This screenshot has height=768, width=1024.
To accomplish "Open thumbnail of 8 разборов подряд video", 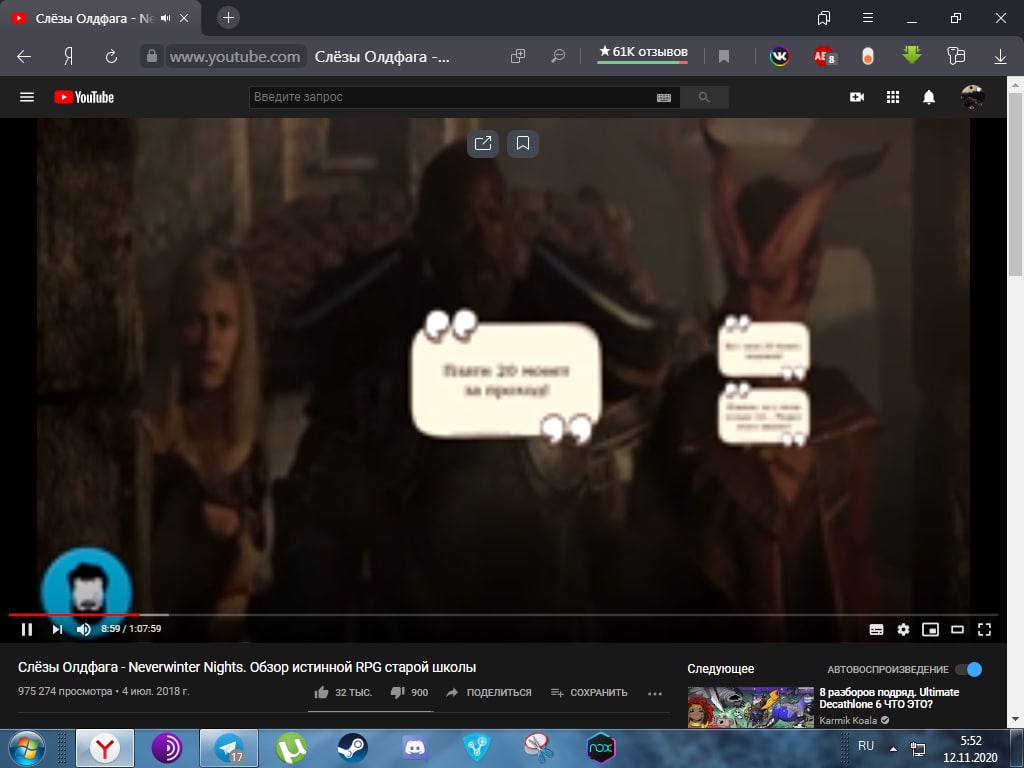I will pos(750,707).
